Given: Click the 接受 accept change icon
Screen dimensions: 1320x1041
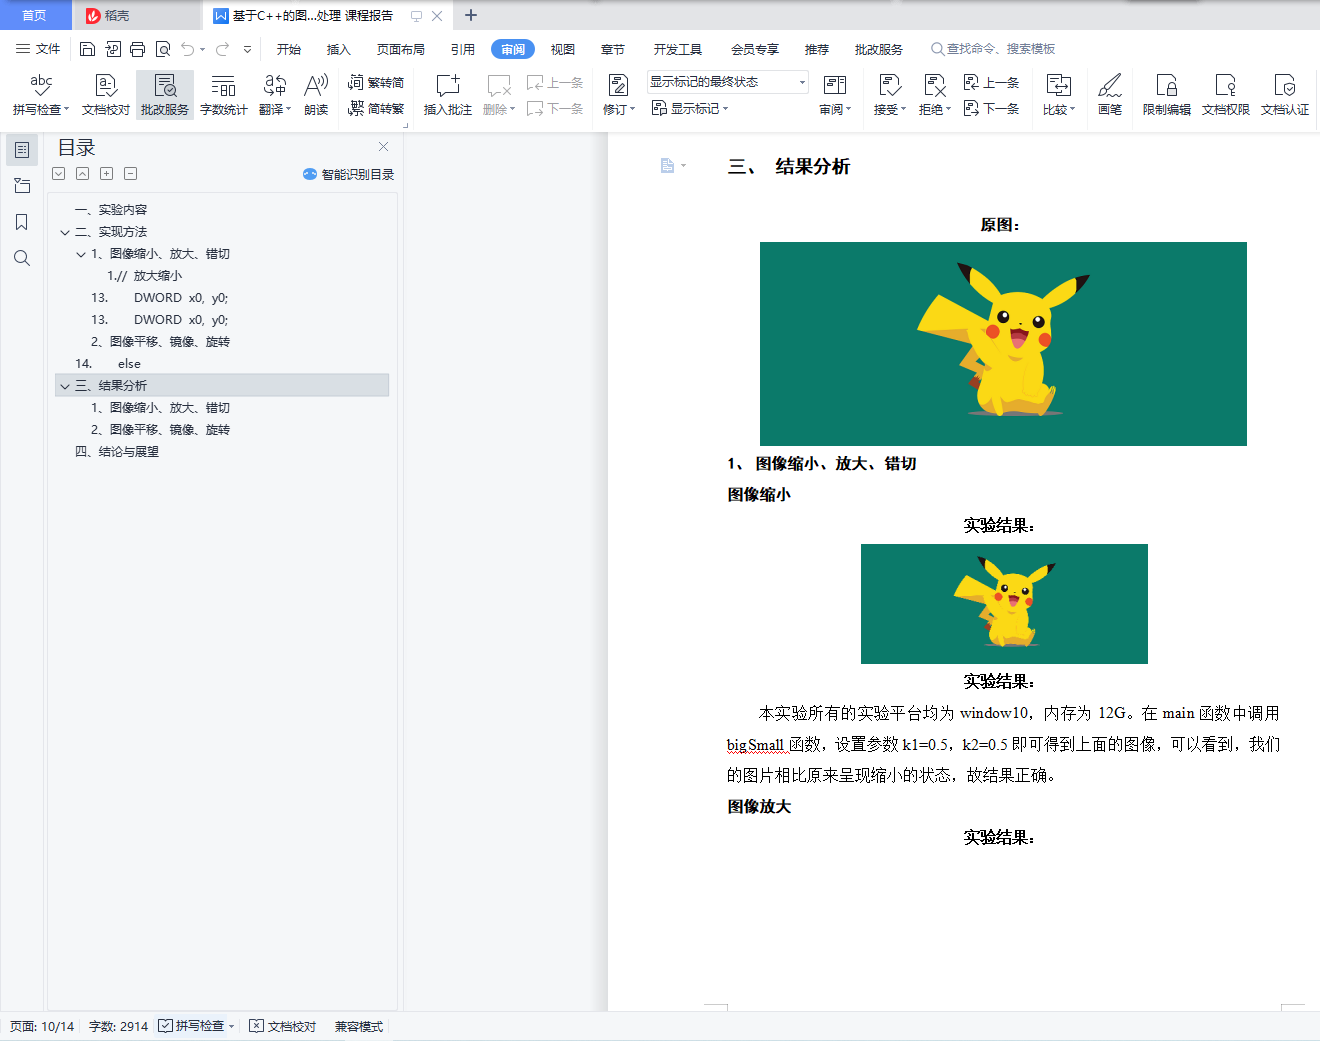Looking at the screenshot, I should (x=889, y=86).
